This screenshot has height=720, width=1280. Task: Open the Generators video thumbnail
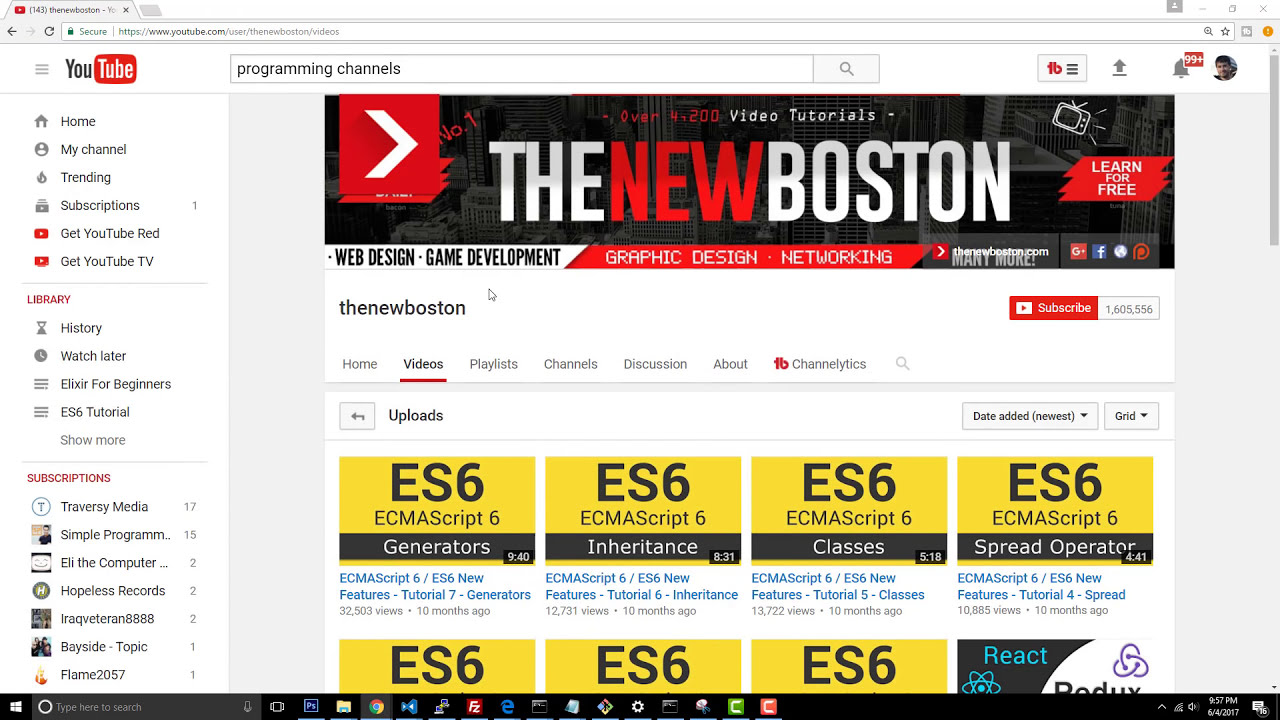coord(437,511)
